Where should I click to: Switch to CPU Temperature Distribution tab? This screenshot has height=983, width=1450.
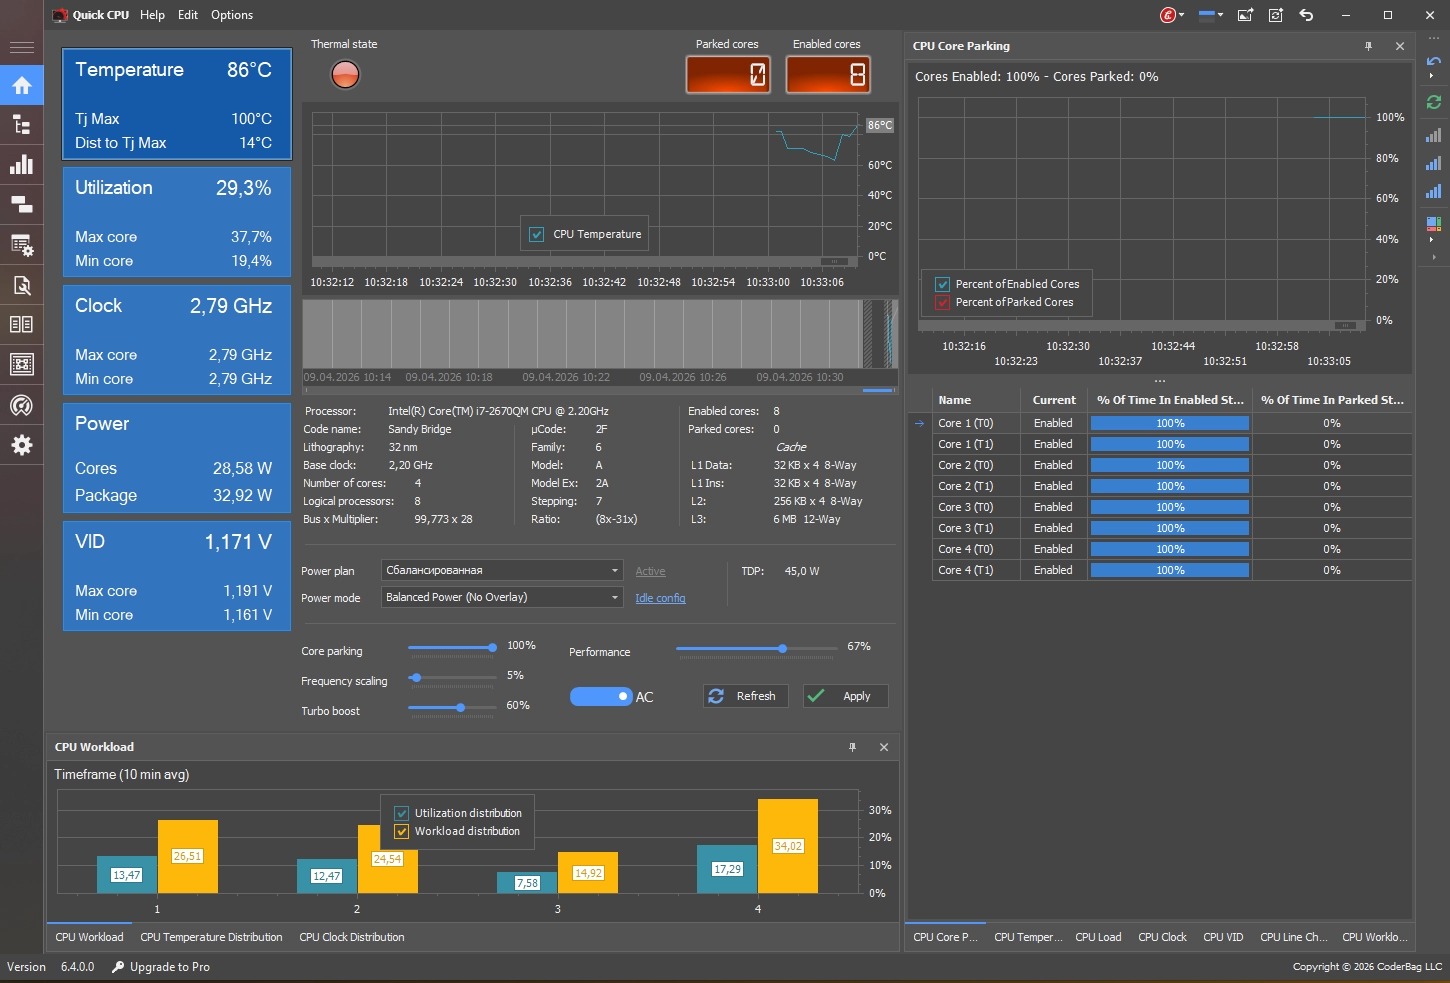click(211, 937)
